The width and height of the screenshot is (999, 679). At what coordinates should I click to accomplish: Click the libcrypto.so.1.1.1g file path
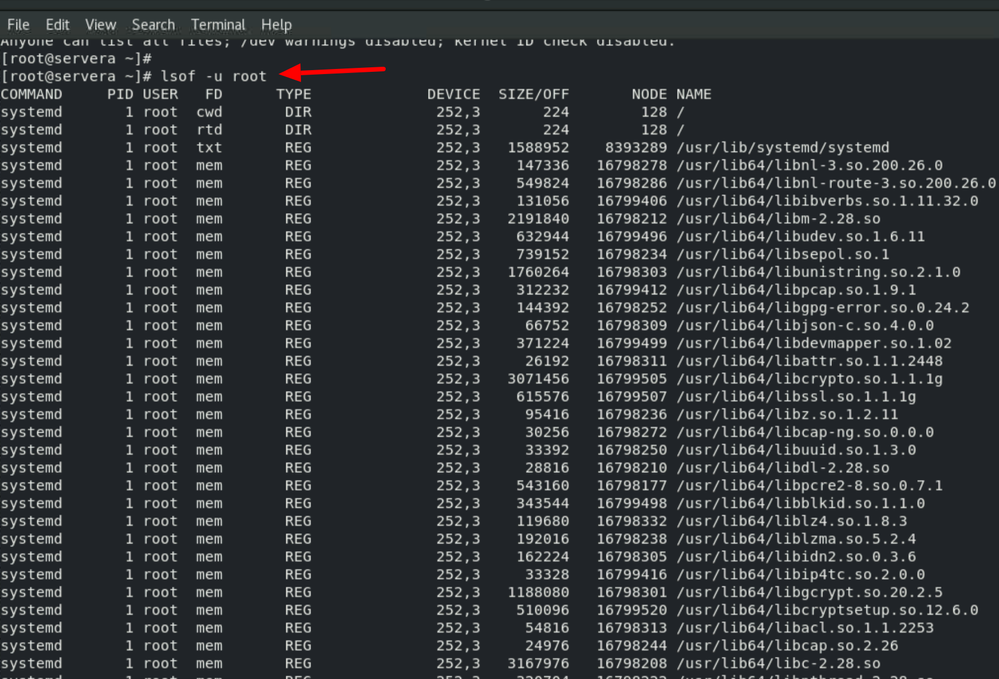[809, 379]
